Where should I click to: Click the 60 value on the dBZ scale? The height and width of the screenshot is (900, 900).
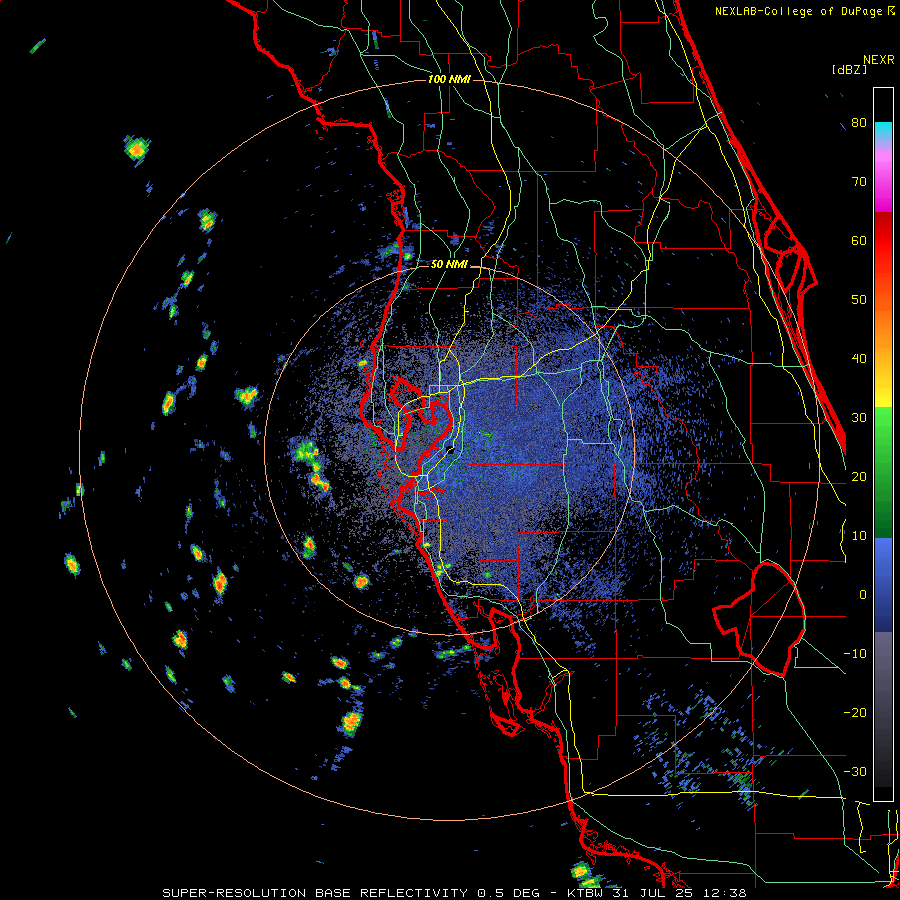[859, 240]
